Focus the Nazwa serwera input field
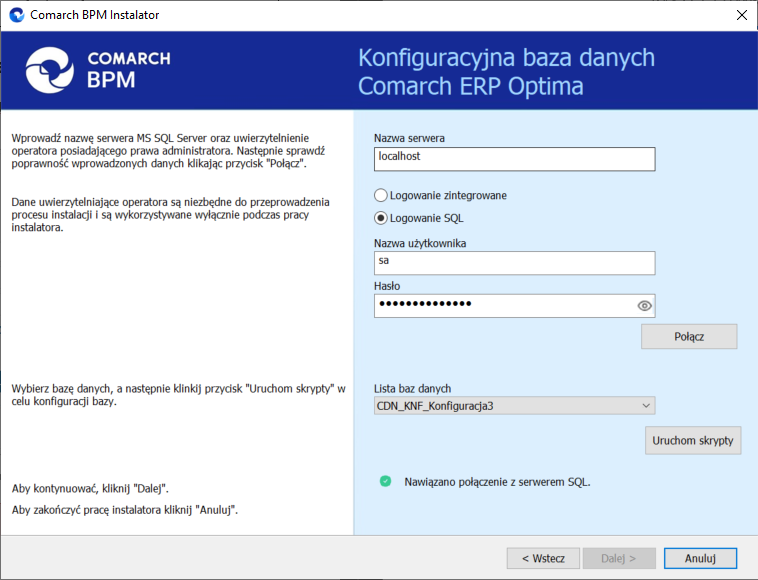Screen dimensions: 758x580 [x=514, y=159]
